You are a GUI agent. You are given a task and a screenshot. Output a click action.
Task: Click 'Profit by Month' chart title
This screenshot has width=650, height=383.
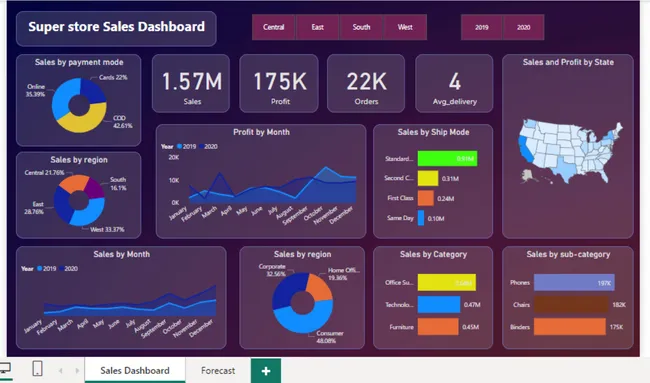[x=261, y=132]
